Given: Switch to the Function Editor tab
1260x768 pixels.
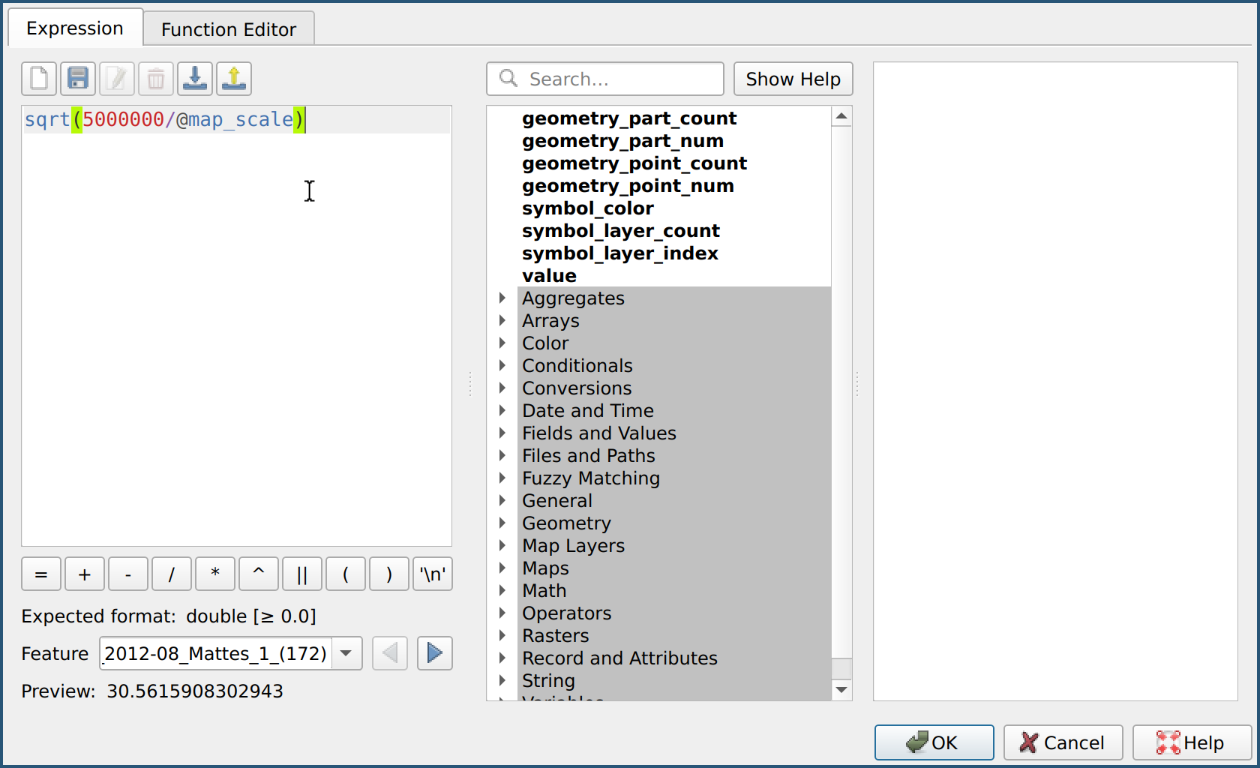Looking at the screenshot, I should point(228,29).
